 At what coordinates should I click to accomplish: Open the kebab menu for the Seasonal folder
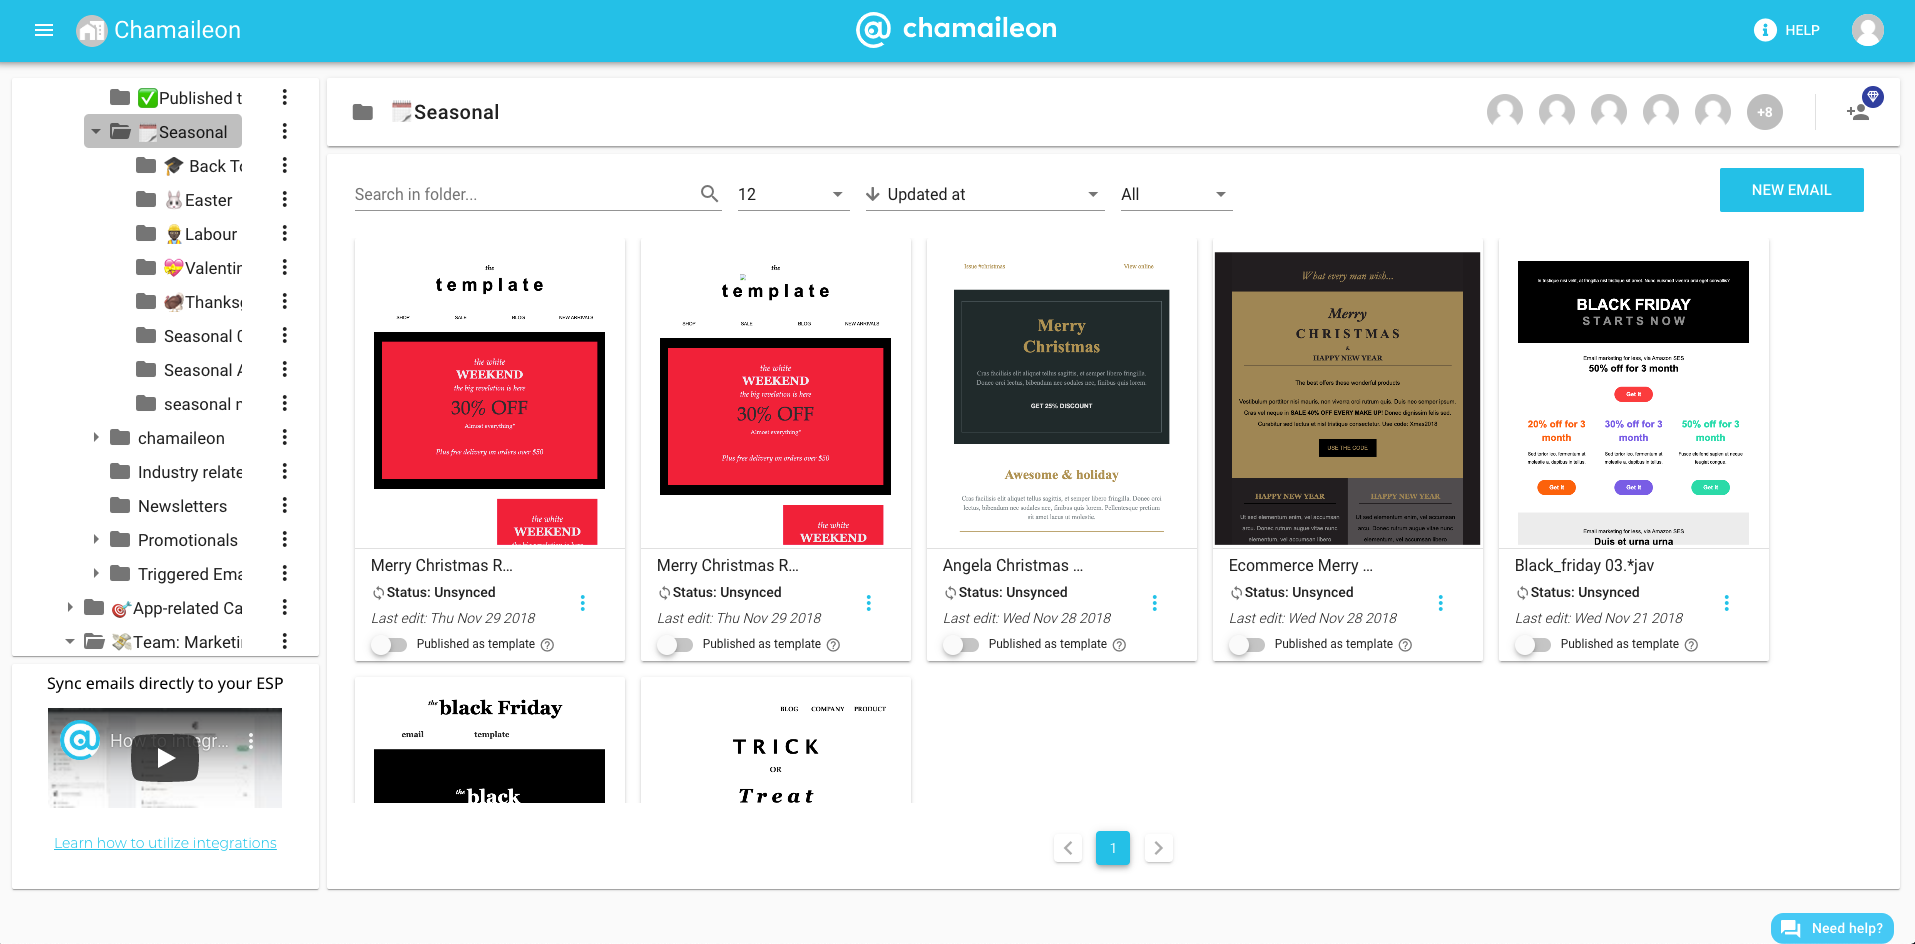click(x=285, y=131)
